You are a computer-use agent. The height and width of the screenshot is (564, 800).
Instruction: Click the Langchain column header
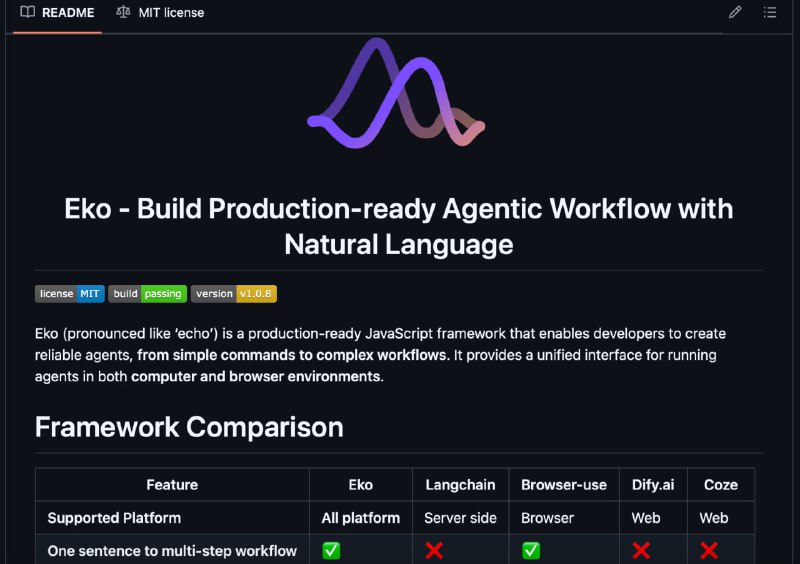[x=460, y=485]
